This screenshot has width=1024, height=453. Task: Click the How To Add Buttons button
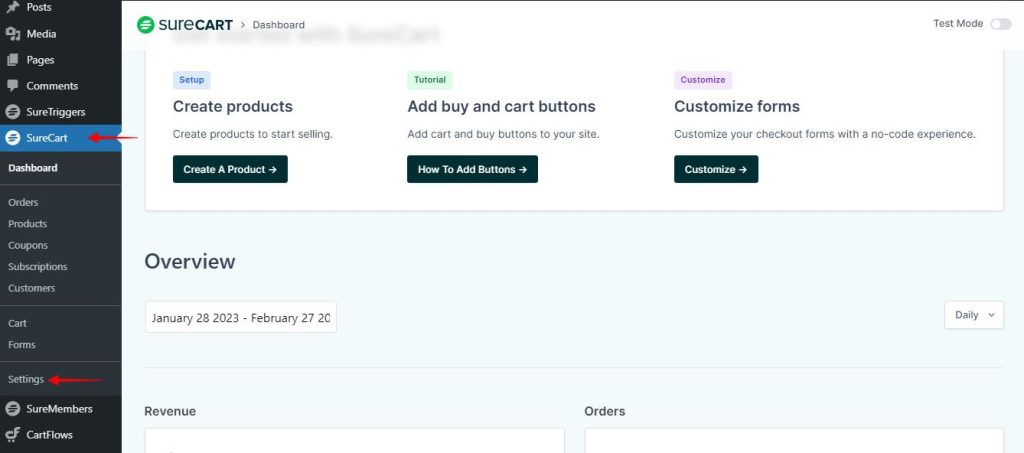[x=472, y=170]
